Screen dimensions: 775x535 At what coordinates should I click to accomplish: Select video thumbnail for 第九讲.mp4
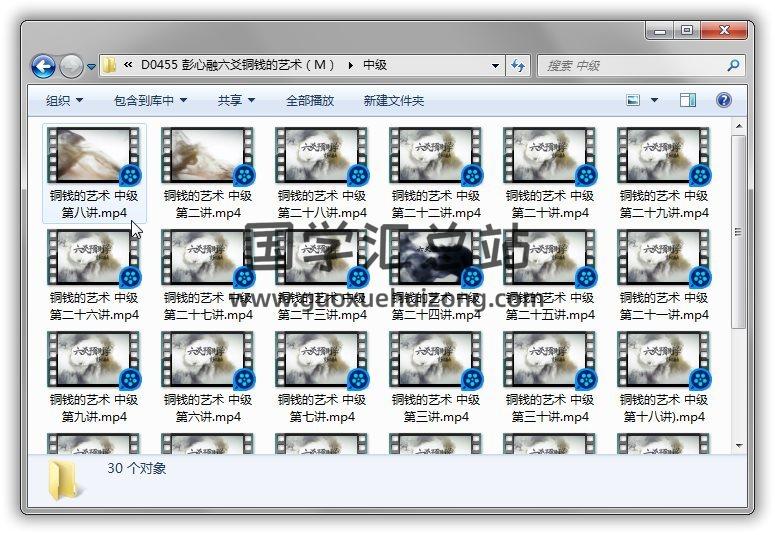(94, 359)
